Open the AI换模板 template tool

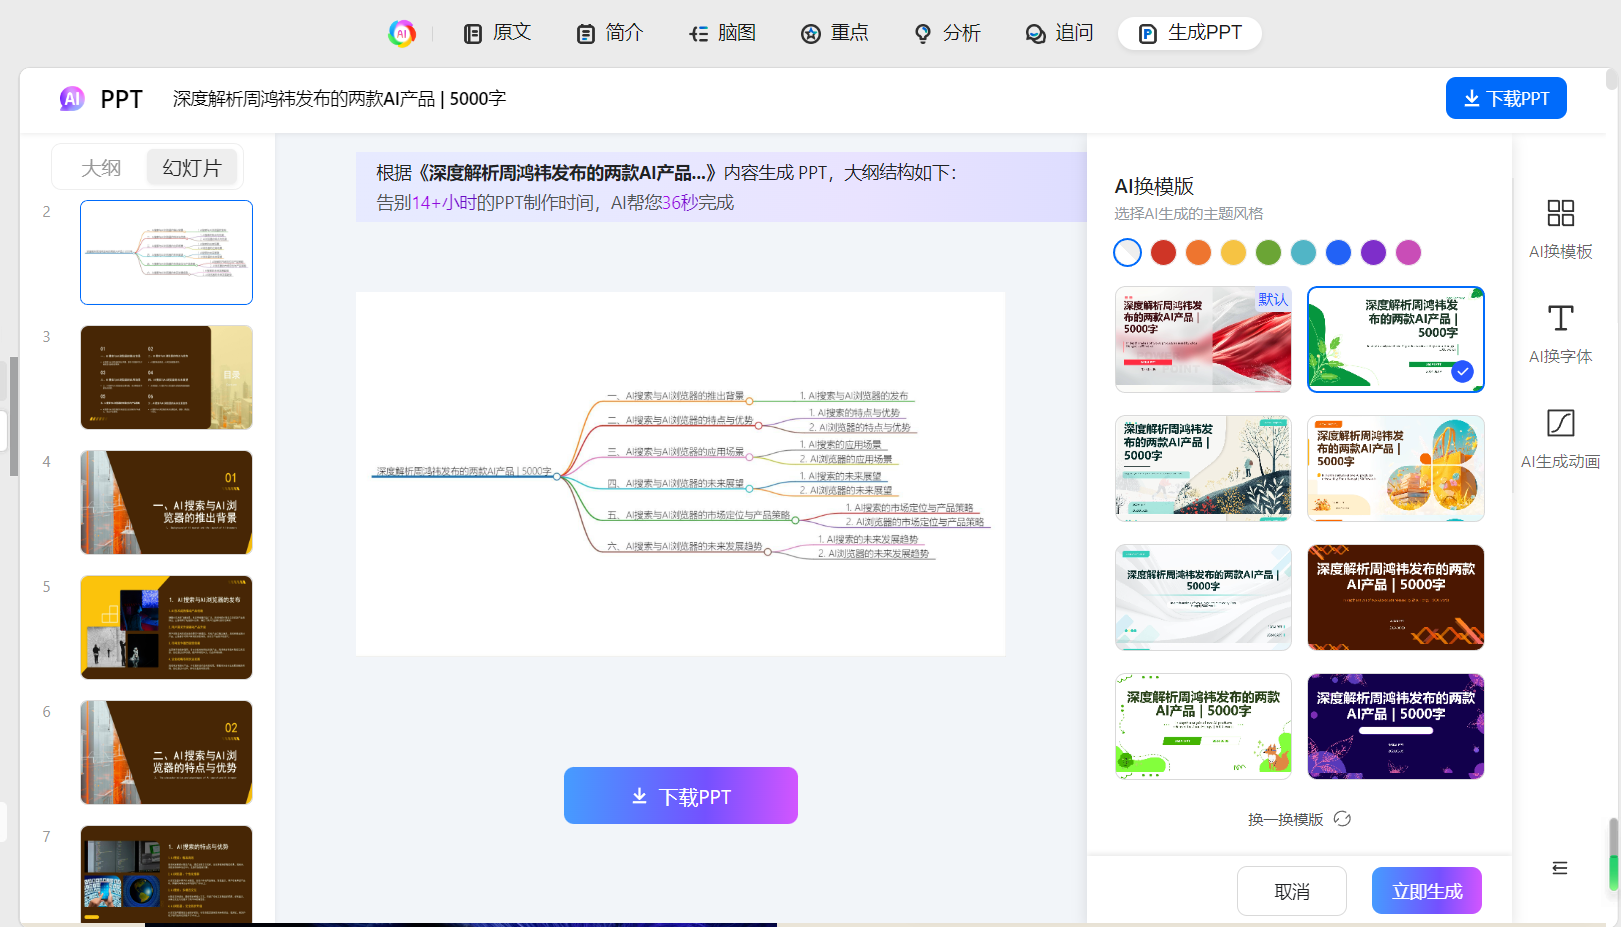[1560, 228]
